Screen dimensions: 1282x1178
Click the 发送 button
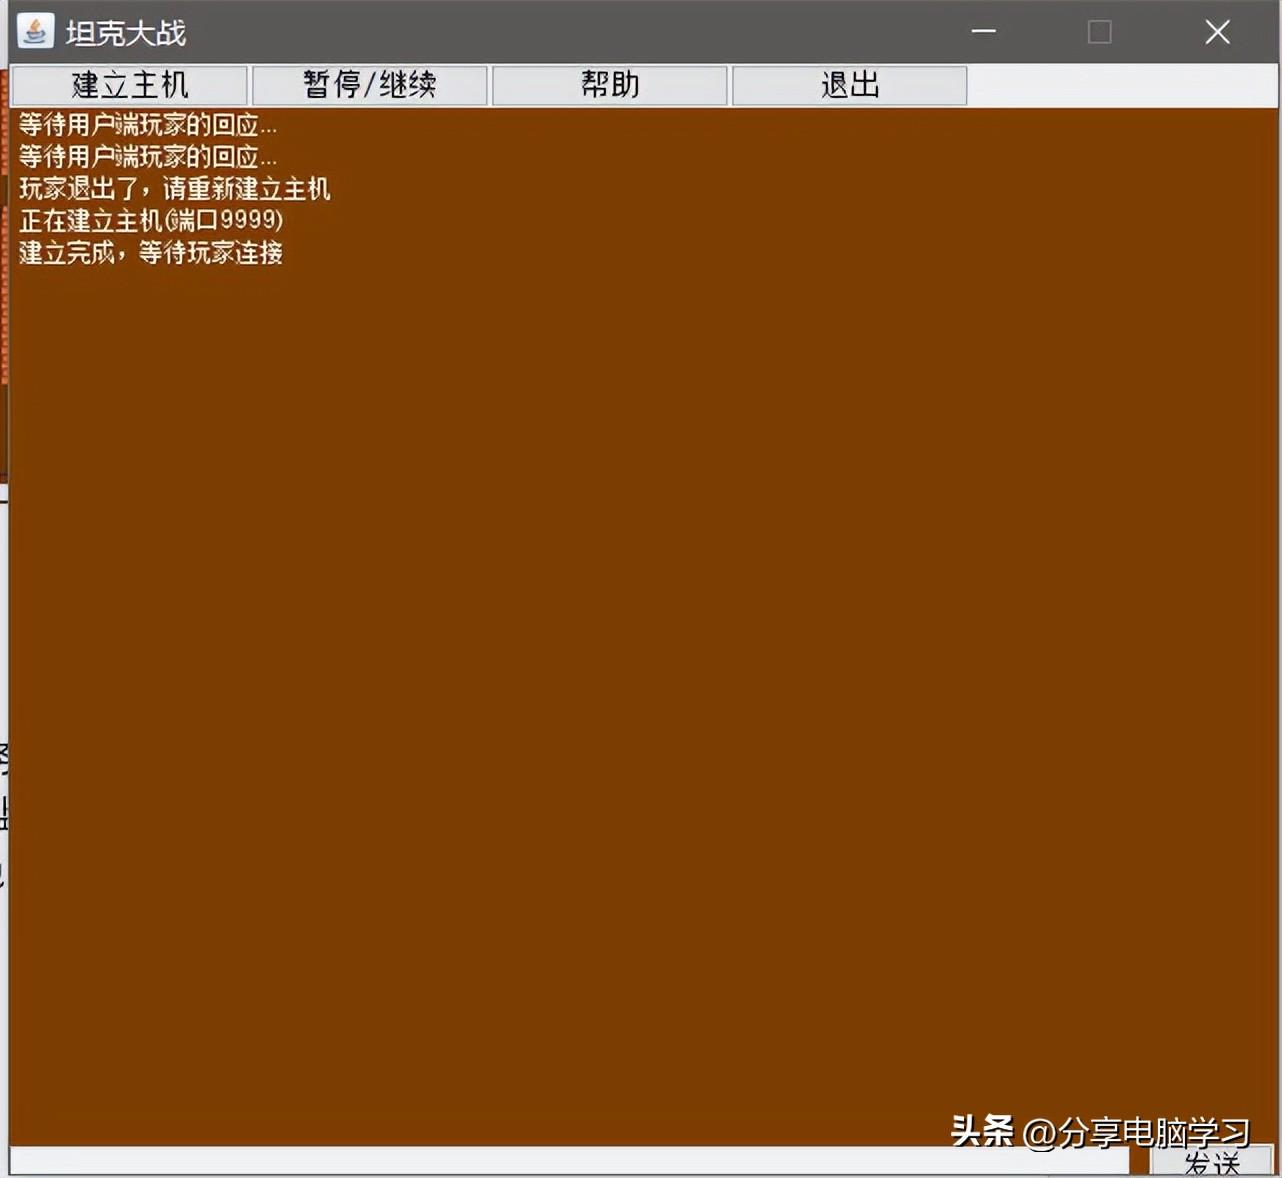1211,1162
